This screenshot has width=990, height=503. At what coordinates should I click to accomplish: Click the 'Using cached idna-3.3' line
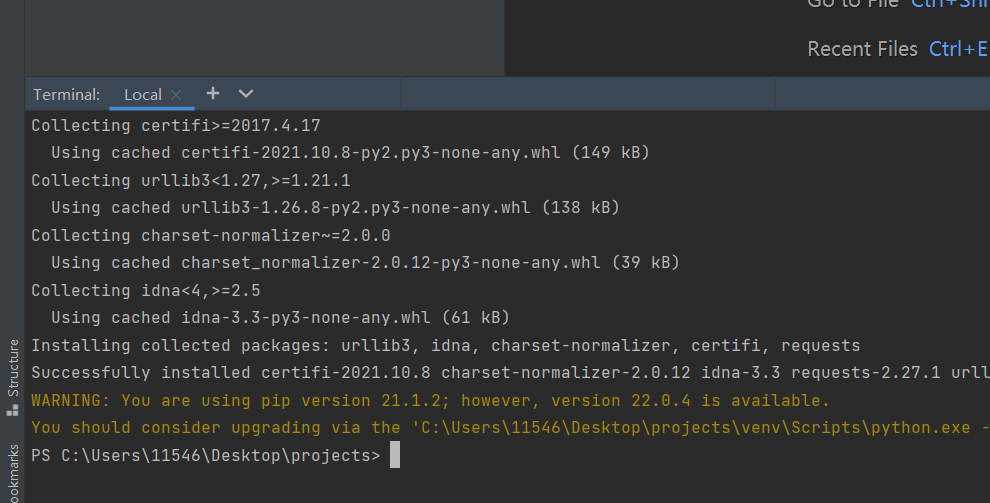click(x=280, y=317)
